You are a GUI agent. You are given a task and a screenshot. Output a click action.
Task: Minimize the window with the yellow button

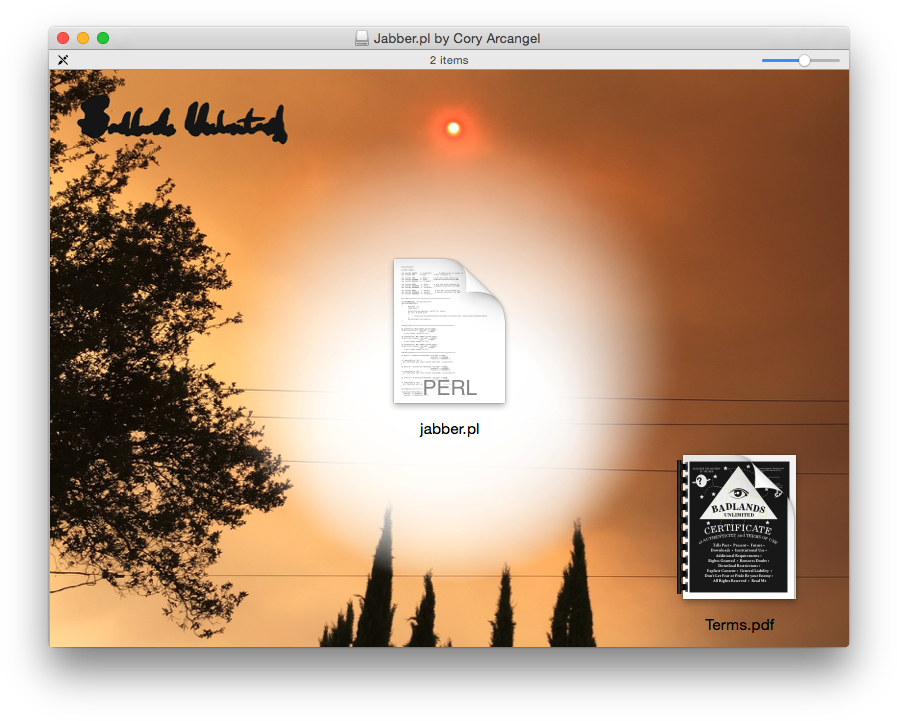83,38
